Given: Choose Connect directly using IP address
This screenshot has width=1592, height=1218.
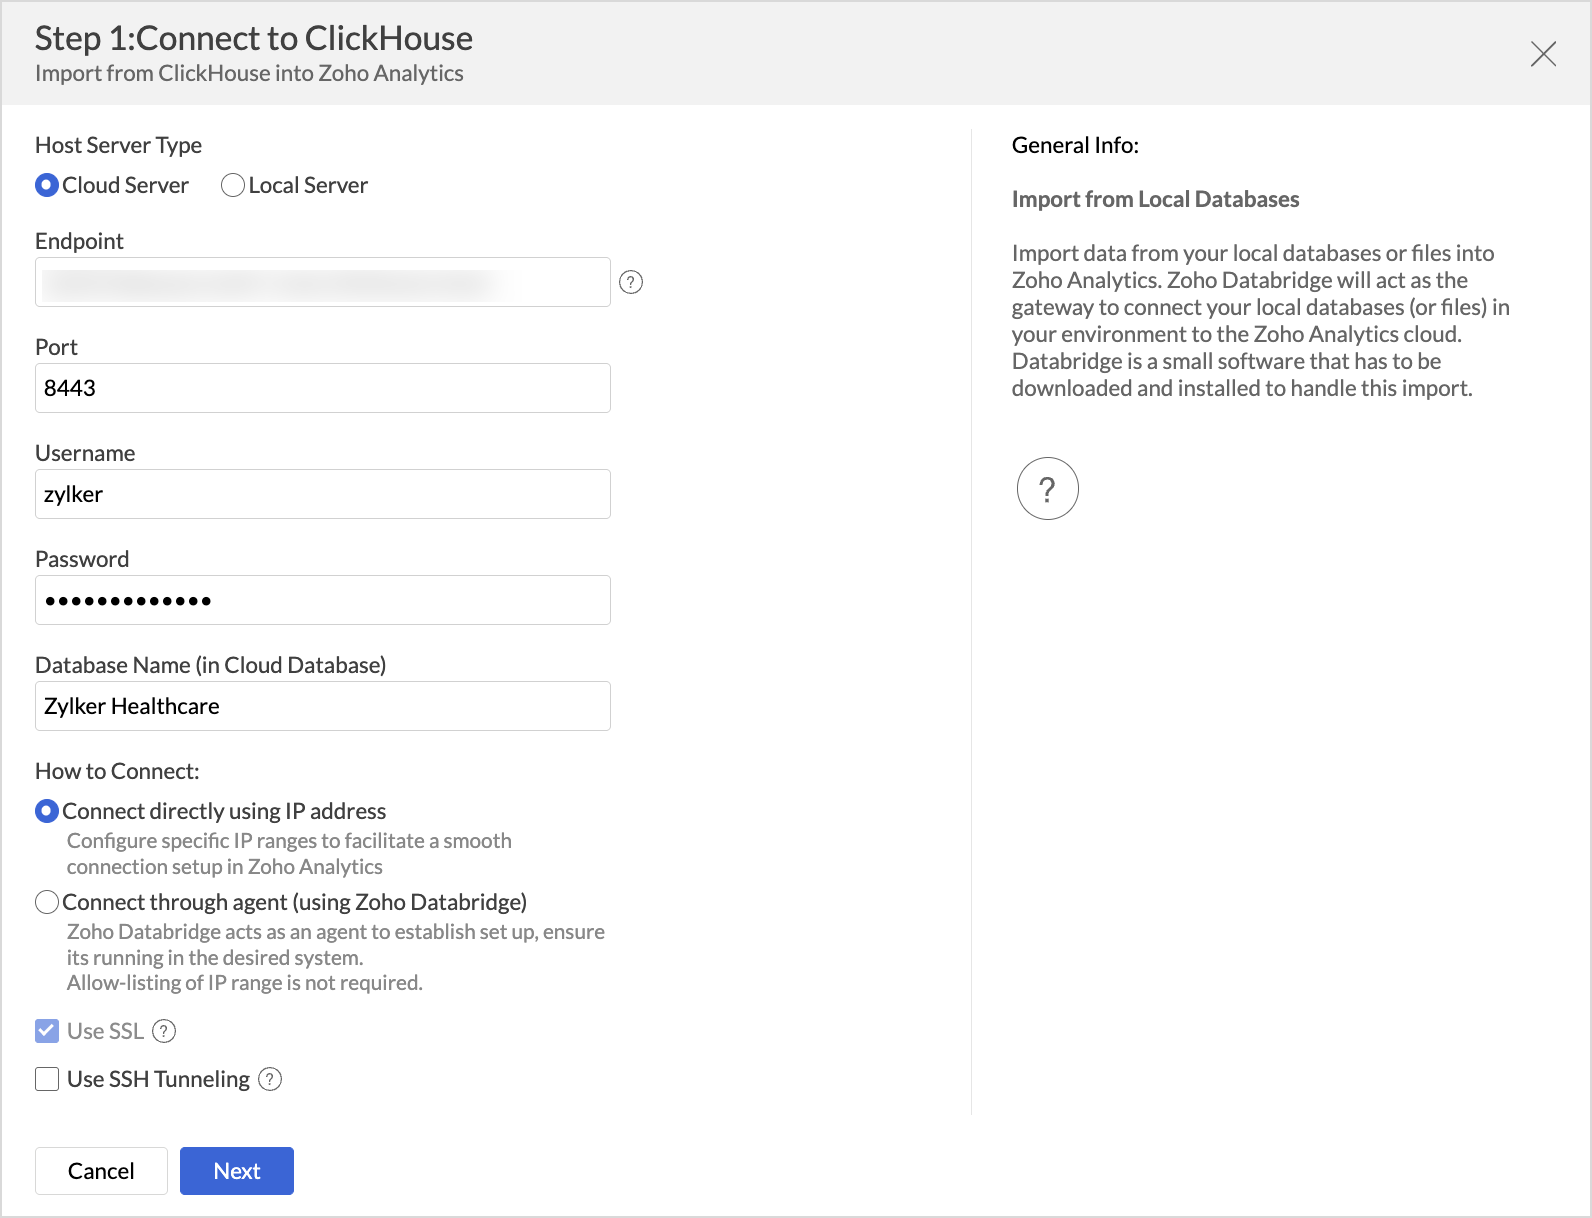Looking at the screenshot, I should pos(47,811).
